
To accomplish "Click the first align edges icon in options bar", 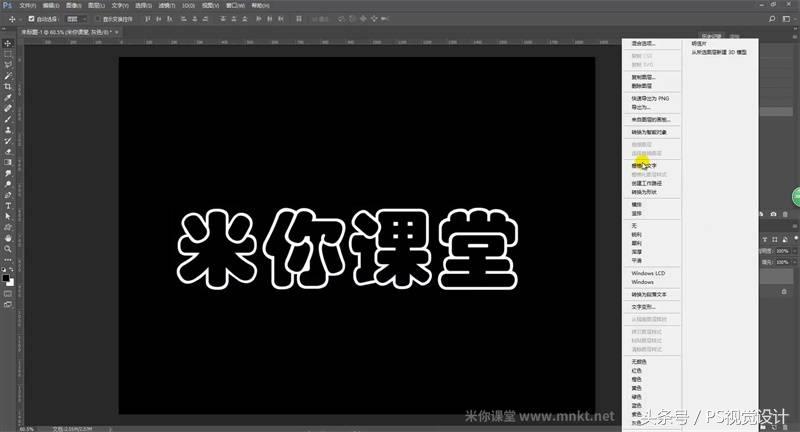I will pos(147,19).
